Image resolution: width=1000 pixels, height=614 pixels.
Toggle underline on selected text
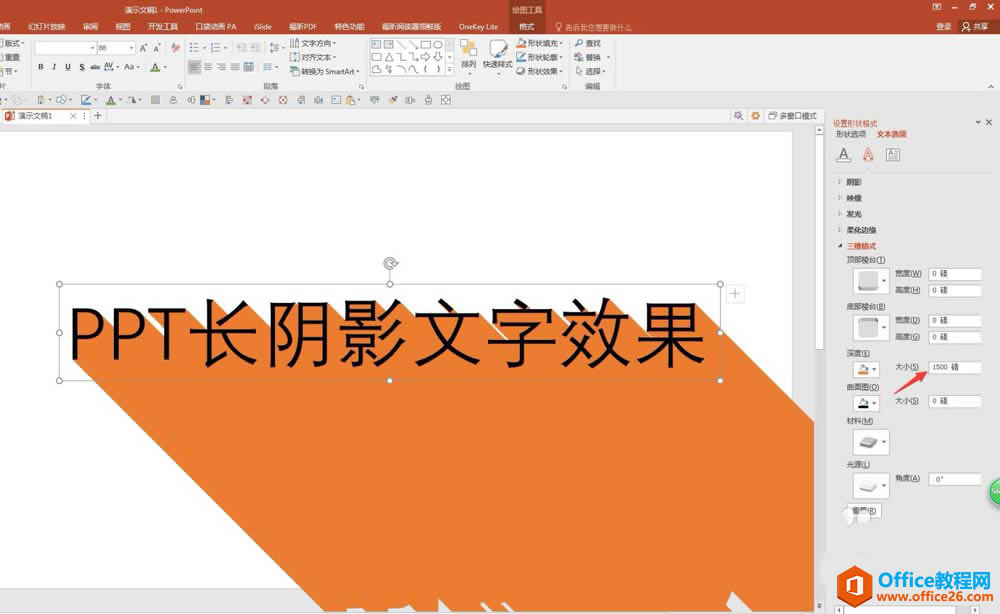pyautogui.click(x=68, y=67)
